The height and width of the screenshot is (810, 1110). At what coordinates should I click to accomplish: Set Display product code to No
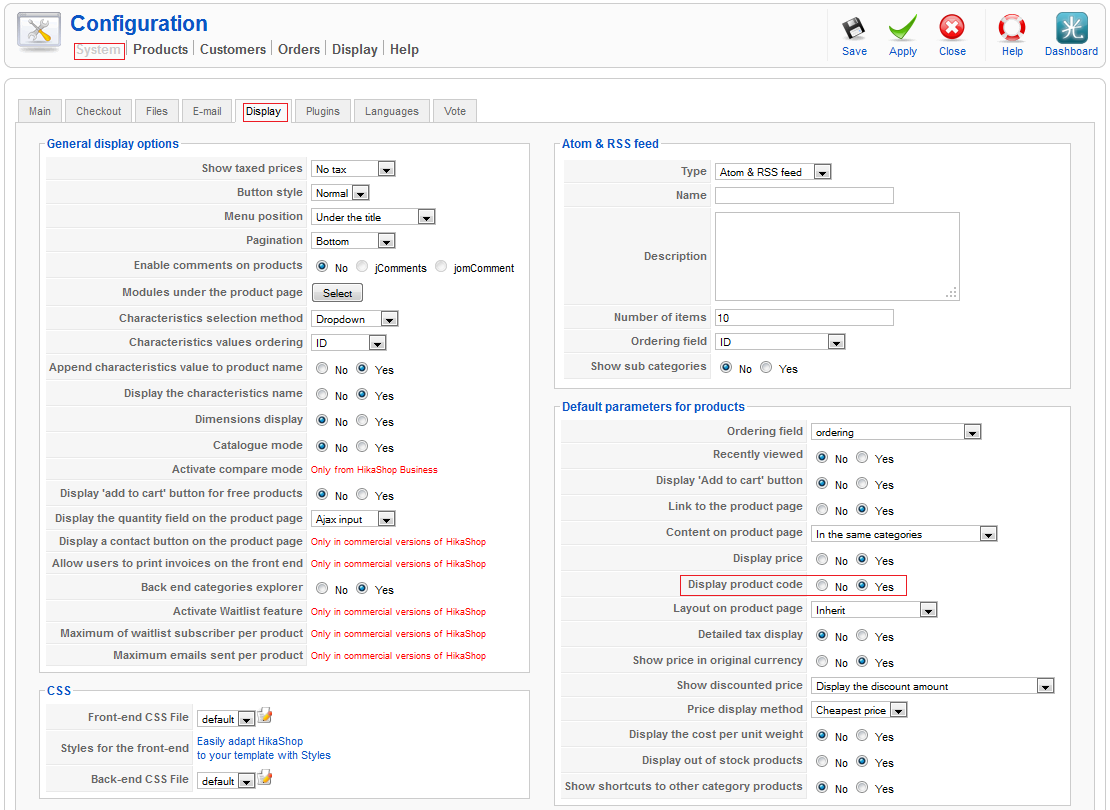point(822,586)
